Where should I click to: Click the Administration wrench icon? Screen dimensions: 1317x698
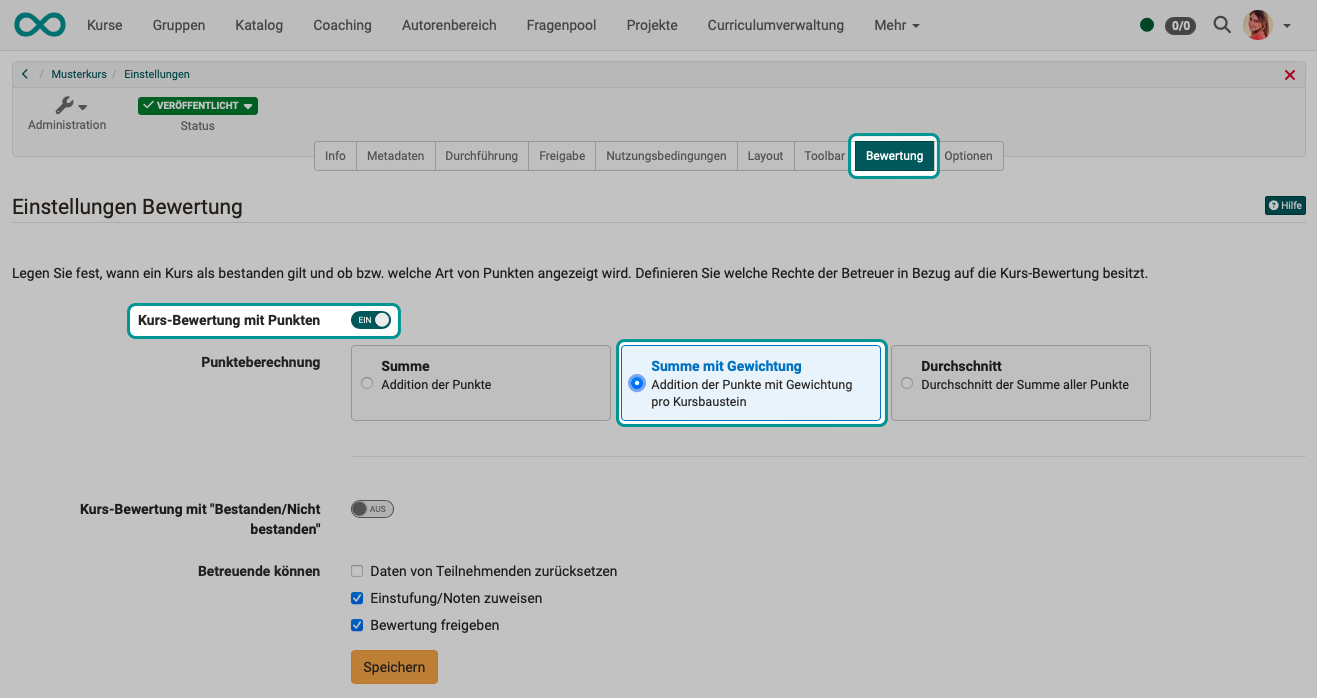pyautogui.click(x=62, y=103)
